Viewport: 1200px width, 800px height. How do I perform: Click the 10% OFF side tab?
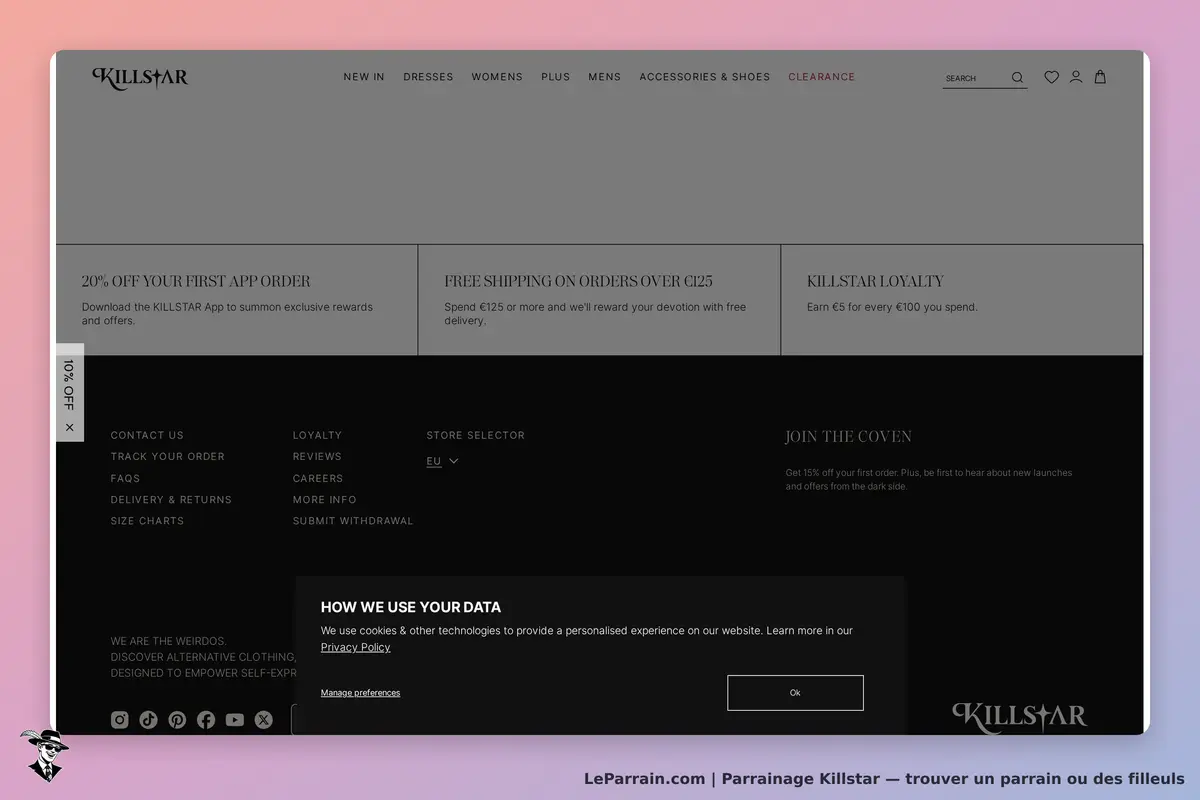69,385
